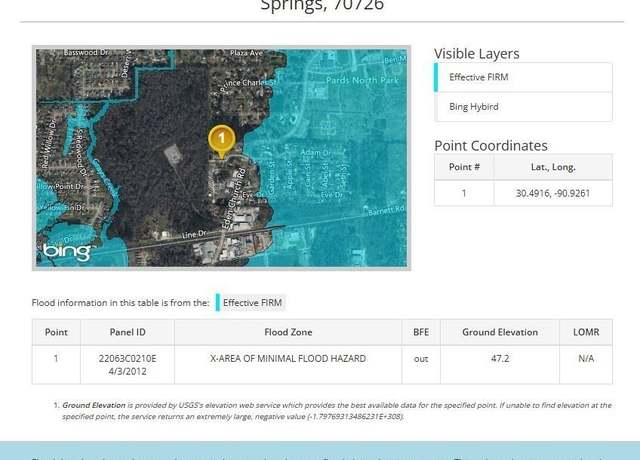
Task: Click the Effective FIRM tag below the map
Action: [x=251, y=303]
